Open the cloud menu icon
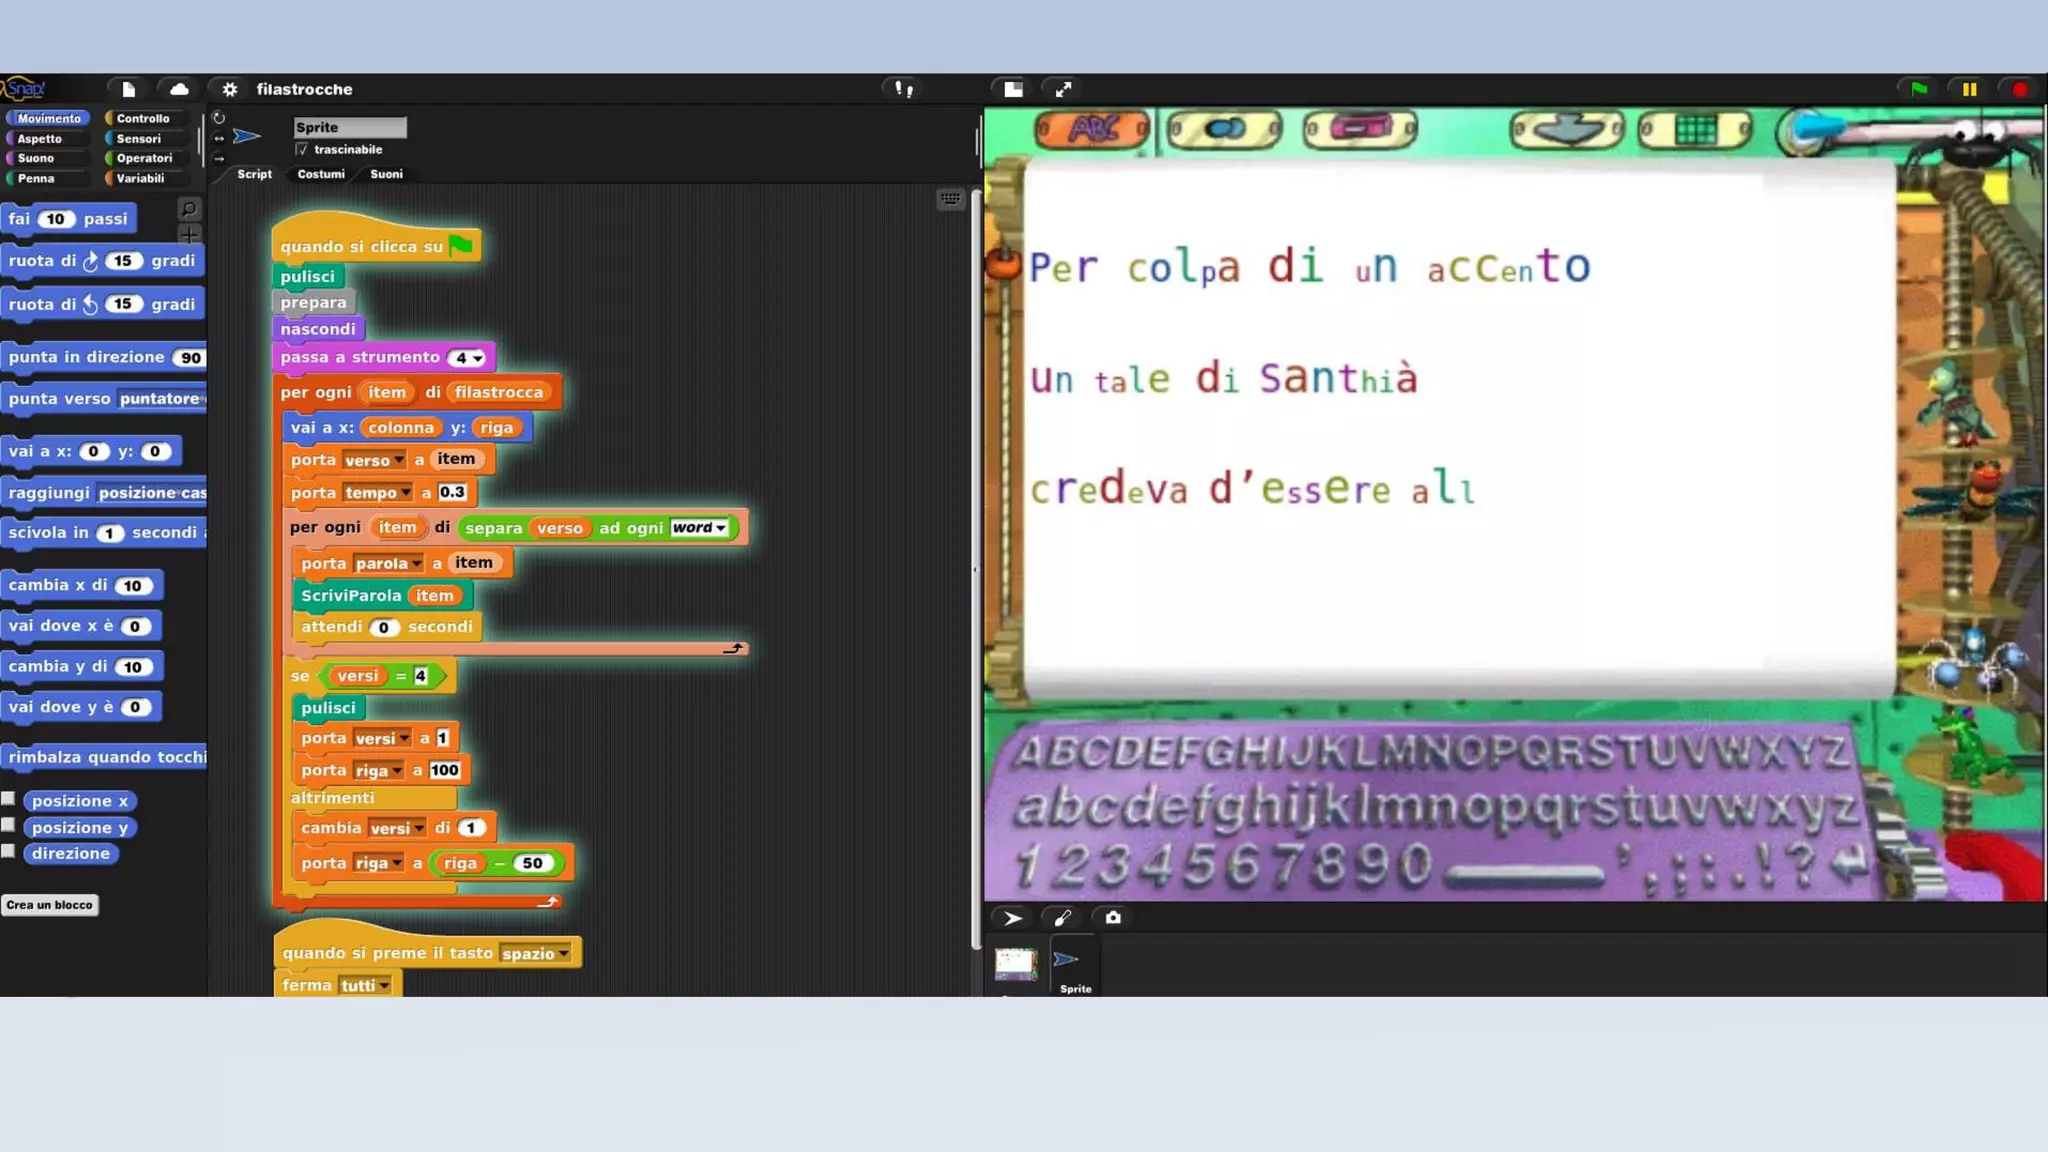The width and height of the screenshot is (2048, 1152). 179,89
